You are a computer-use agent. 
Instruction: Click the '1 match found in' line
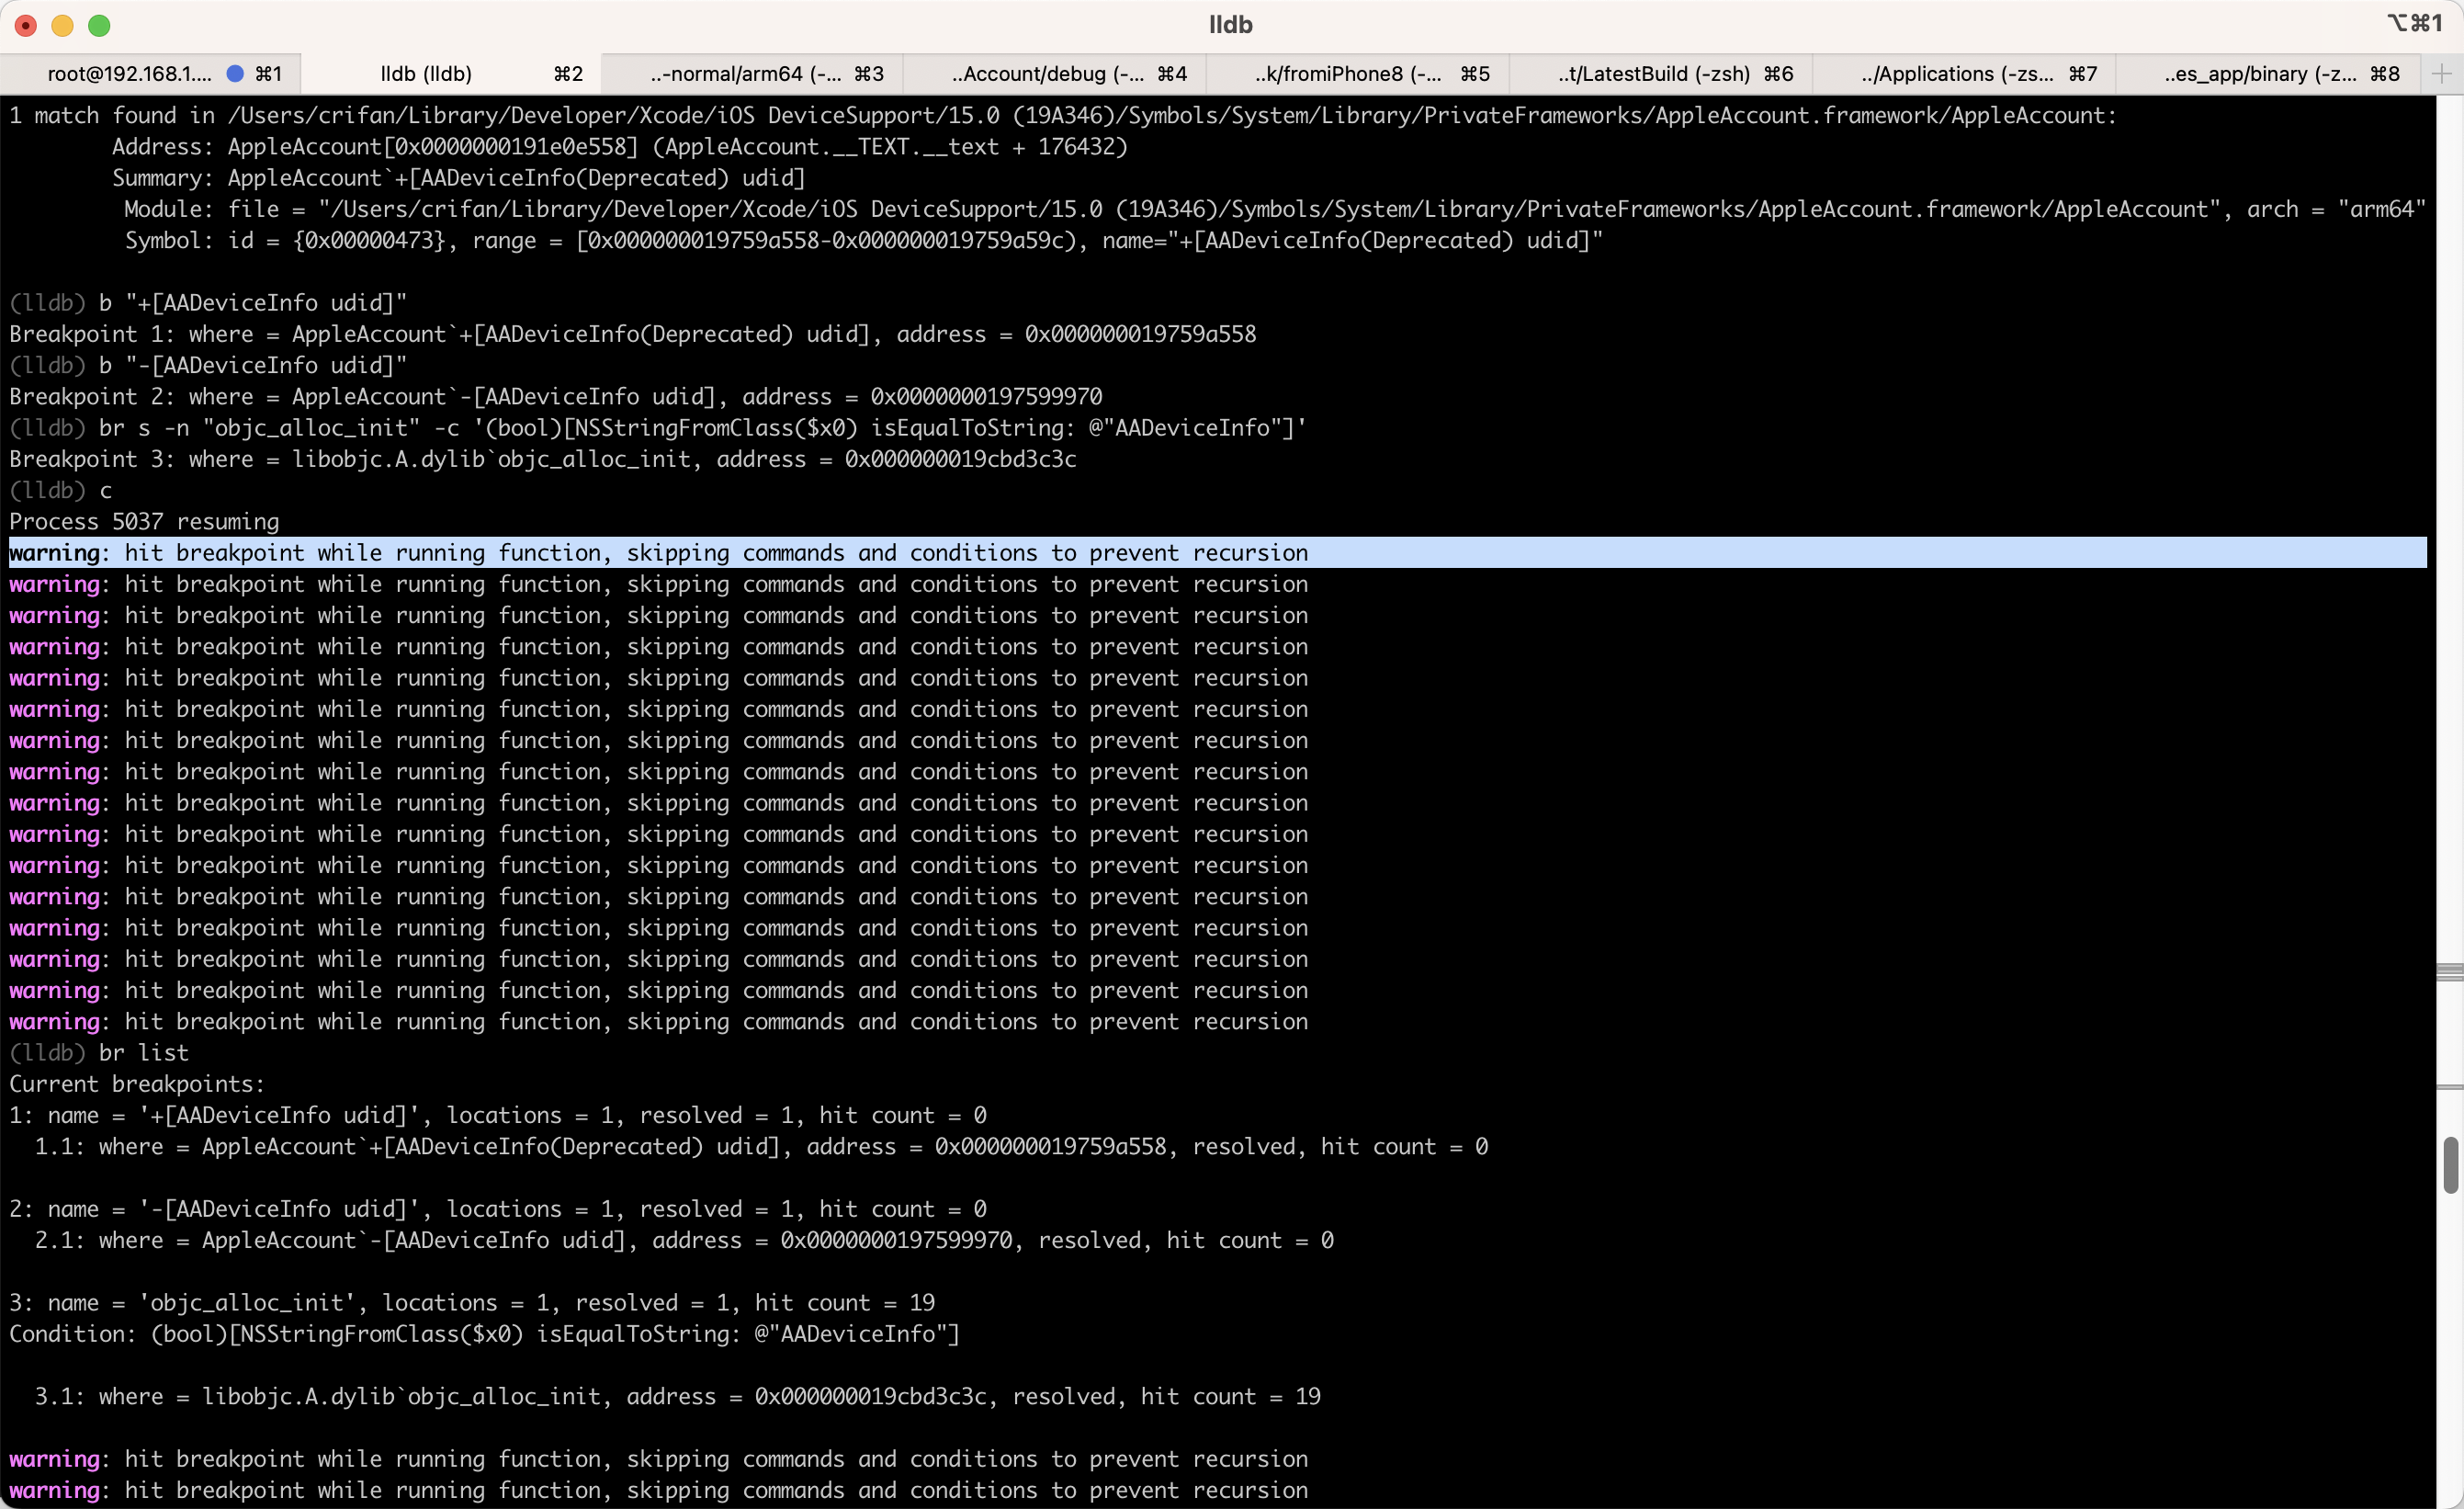pyautogui.click(x=1063, y=116)
